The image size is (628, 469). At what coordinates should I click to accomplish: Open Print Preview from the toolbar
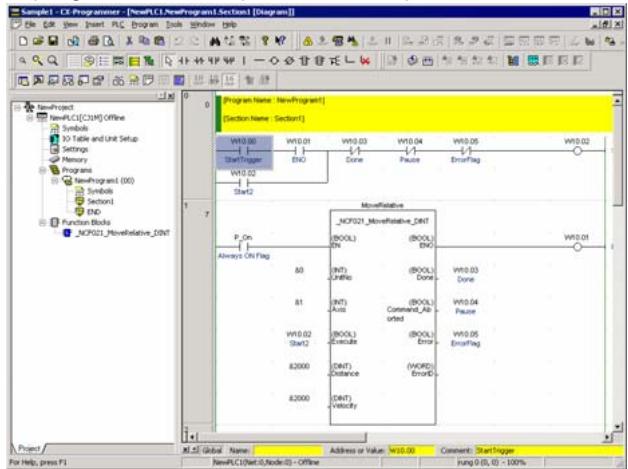[x=109, y=41]
